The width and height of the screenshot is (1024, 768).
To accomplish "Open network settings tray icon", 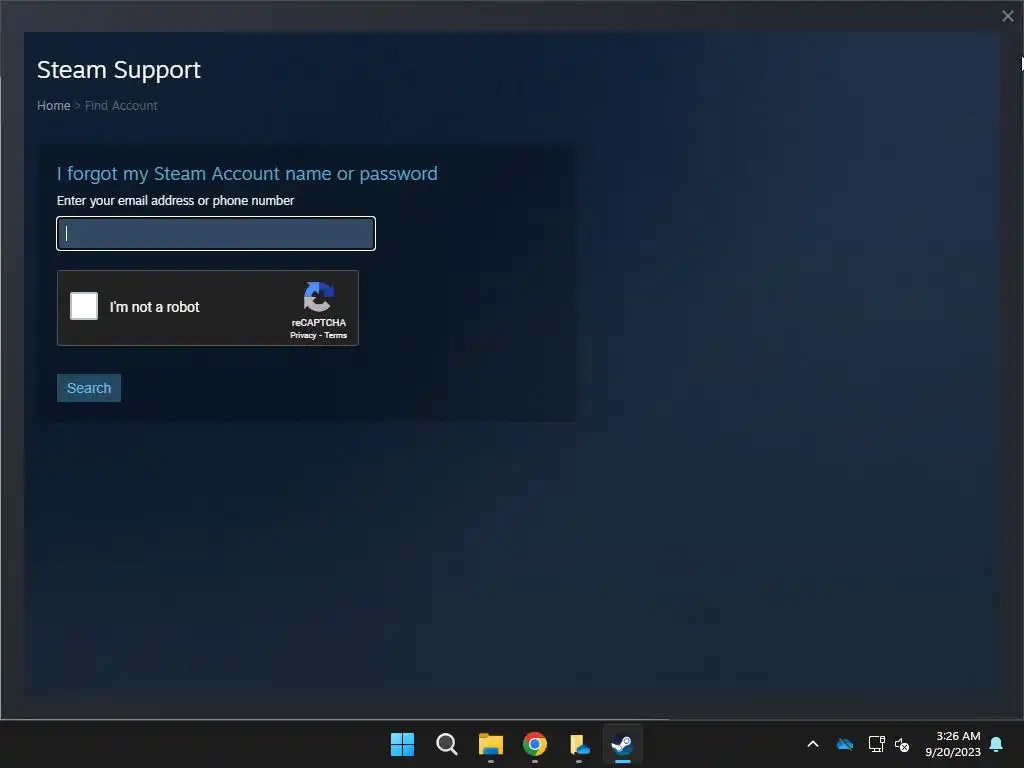I will click(876, 744).
